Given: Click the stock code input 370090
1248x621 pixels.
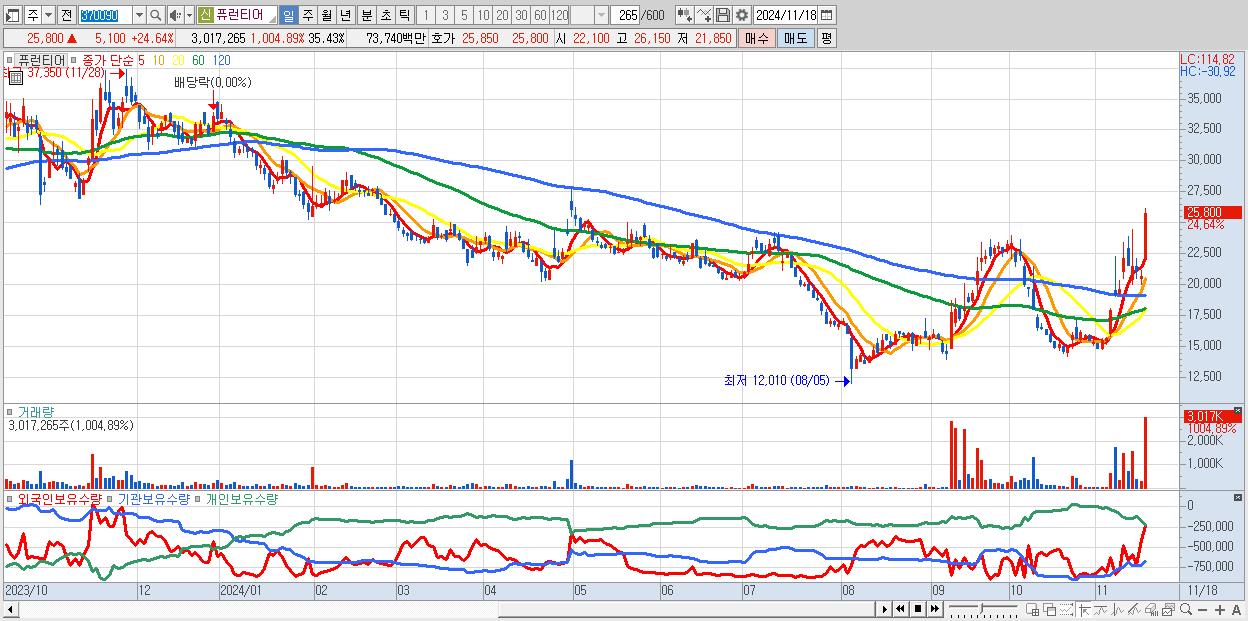Looking at the screenshot, I should point(104,15).
